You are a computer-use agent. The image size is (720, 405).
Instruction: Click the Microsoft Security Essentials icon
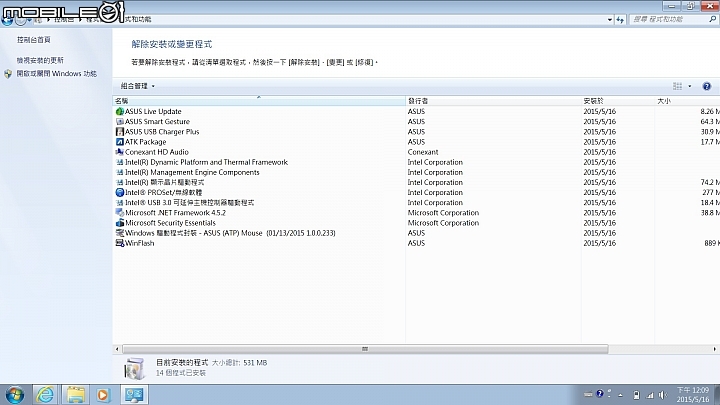pos(120,223)
